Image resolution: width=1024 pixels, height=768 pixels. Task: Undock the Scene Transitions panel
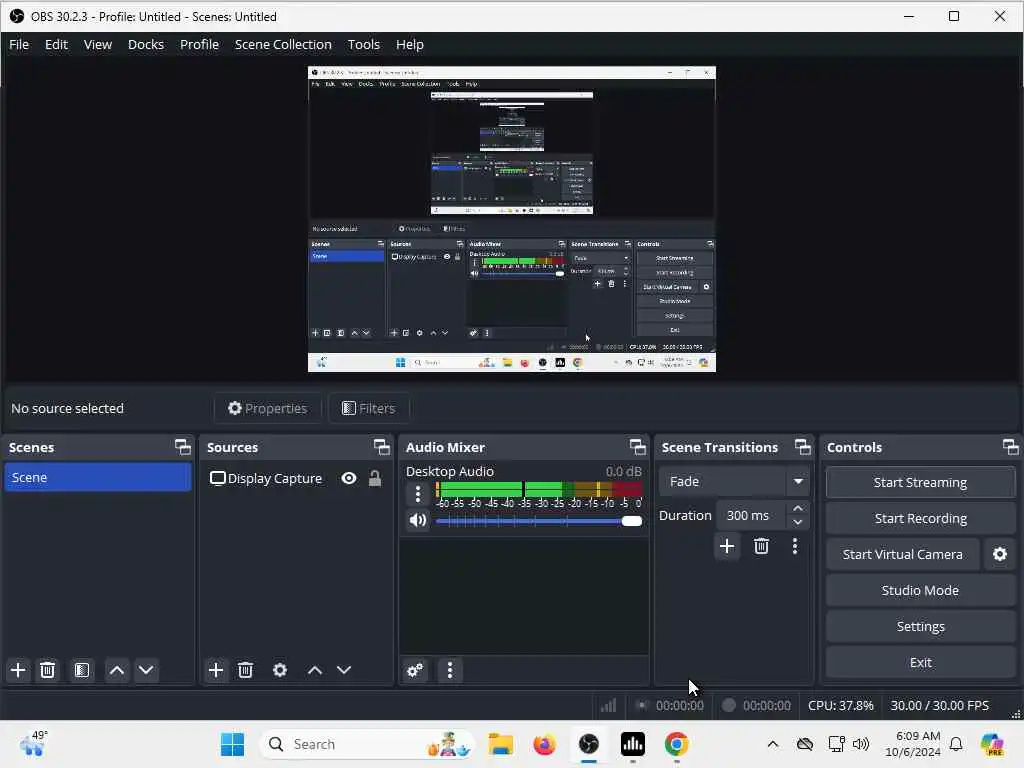(803, 447)
